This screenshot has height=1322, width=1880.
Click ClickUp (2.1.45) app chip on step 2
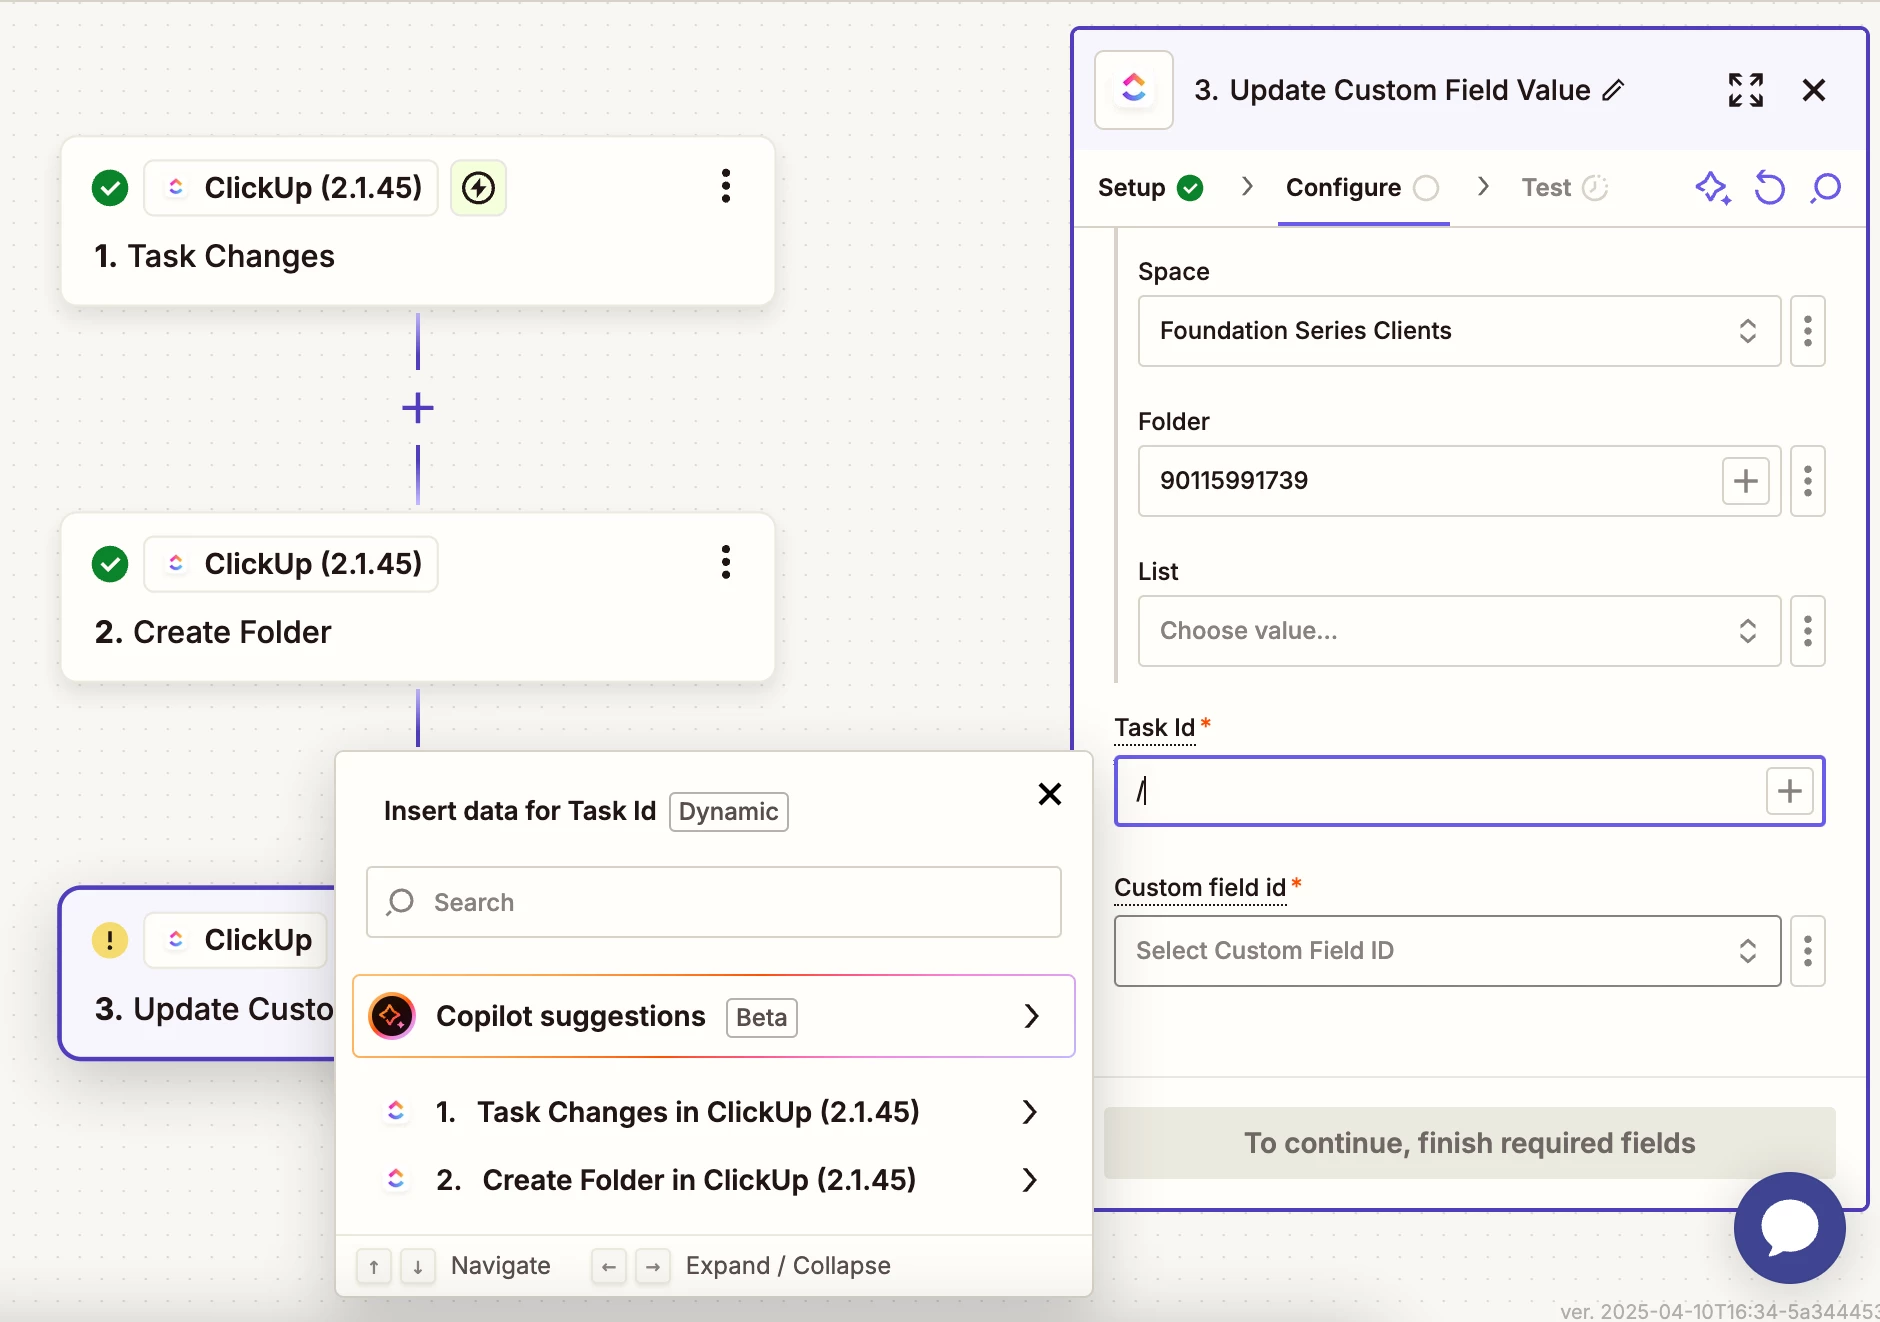pos(291,564)
